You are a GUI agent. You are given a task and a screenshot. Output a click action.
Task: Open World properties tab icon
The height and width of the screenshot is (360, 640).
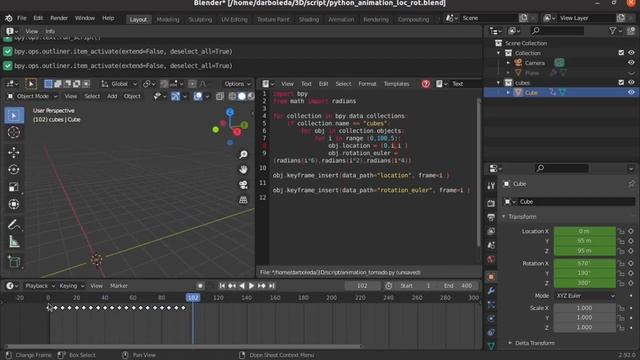pyautogui.click(x=491, y=259)
